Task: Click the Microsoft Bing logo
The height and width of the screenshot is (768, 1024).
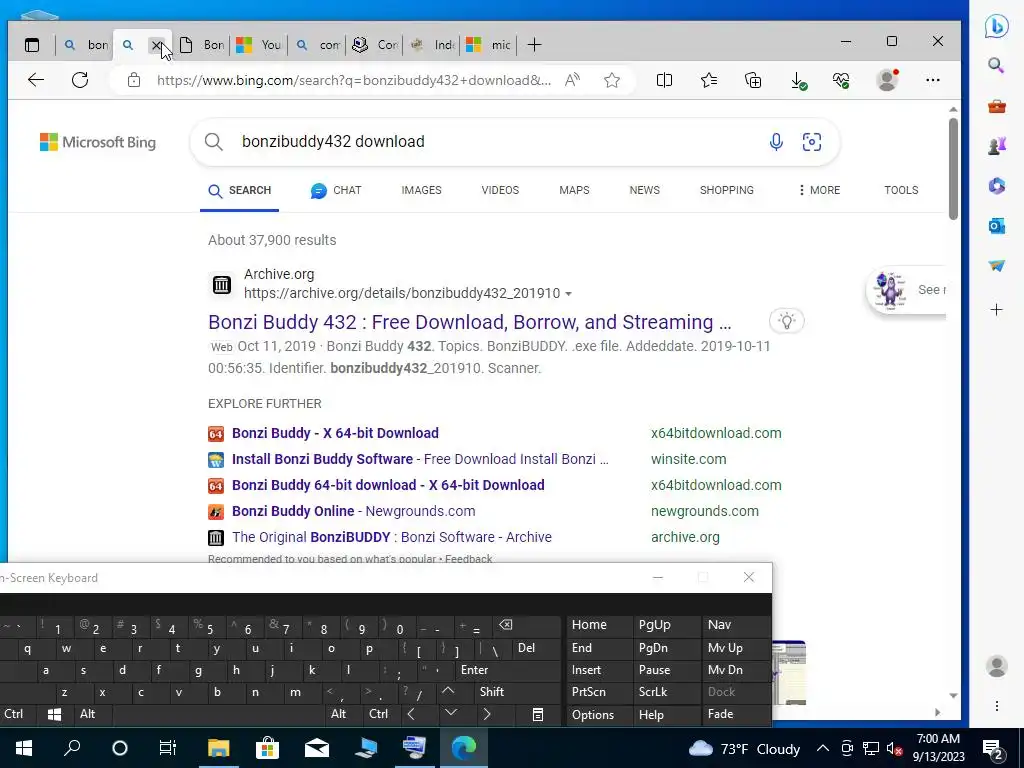Action: point(98,142)
